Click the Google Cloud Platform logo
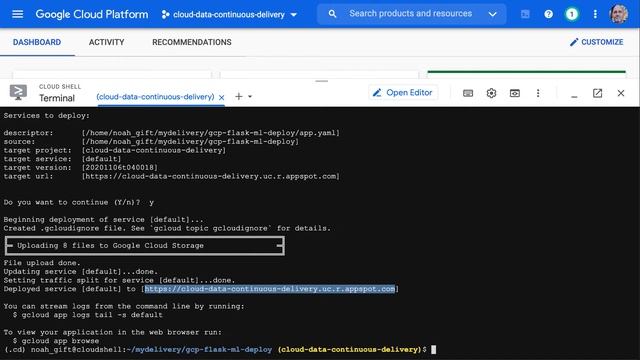The width and height of the screenshot is (640, 360). tap(92, 14)
